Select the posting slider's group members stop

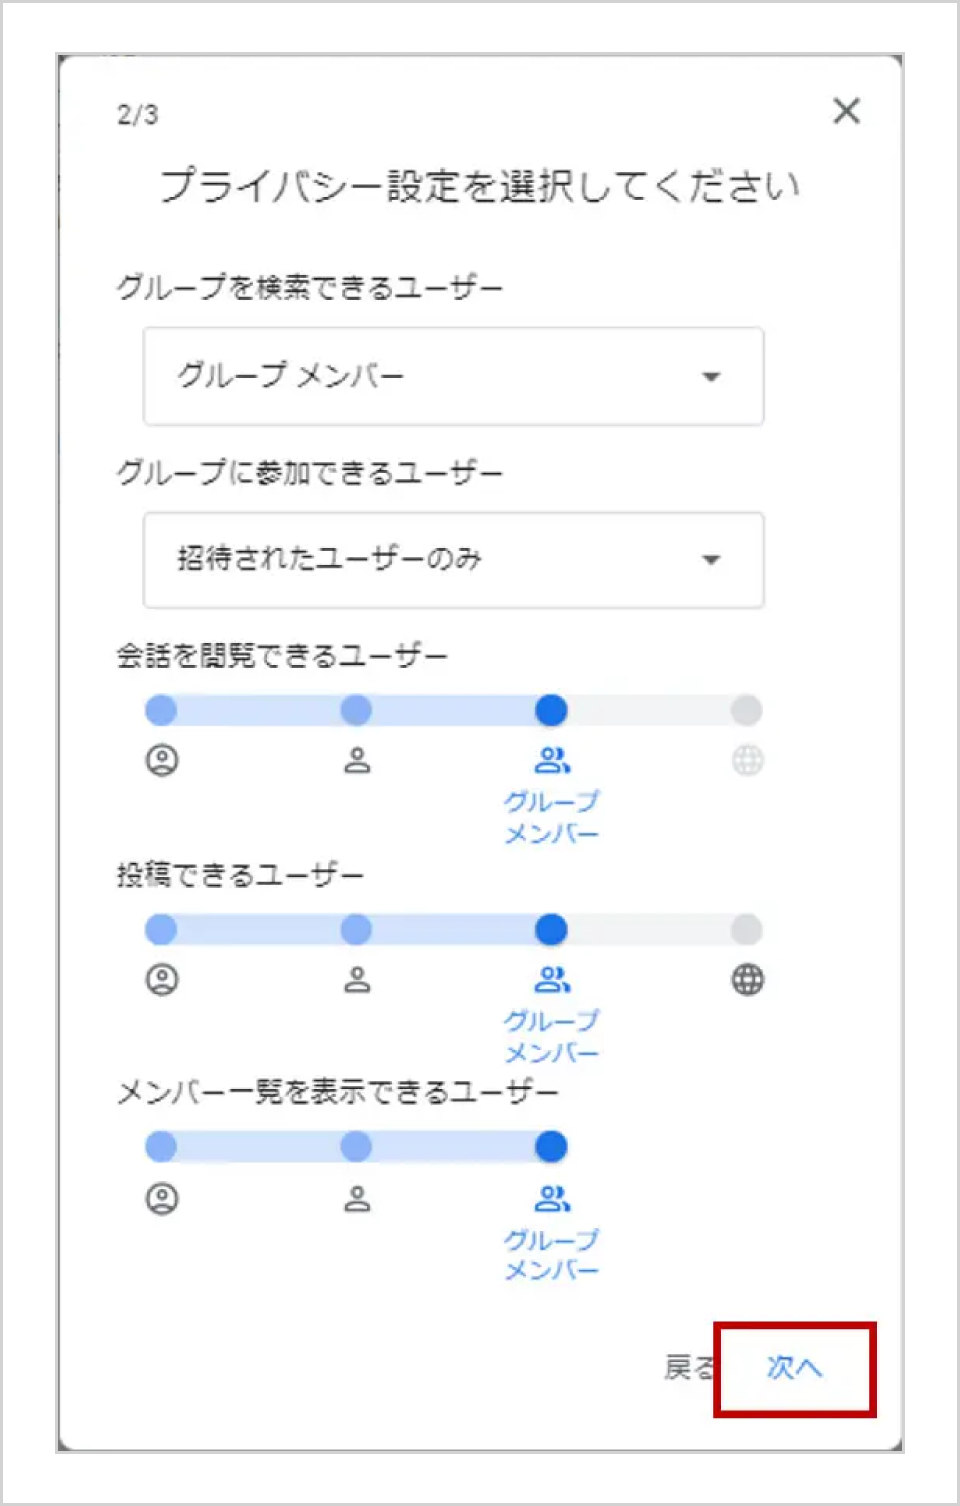coord(551,930)
